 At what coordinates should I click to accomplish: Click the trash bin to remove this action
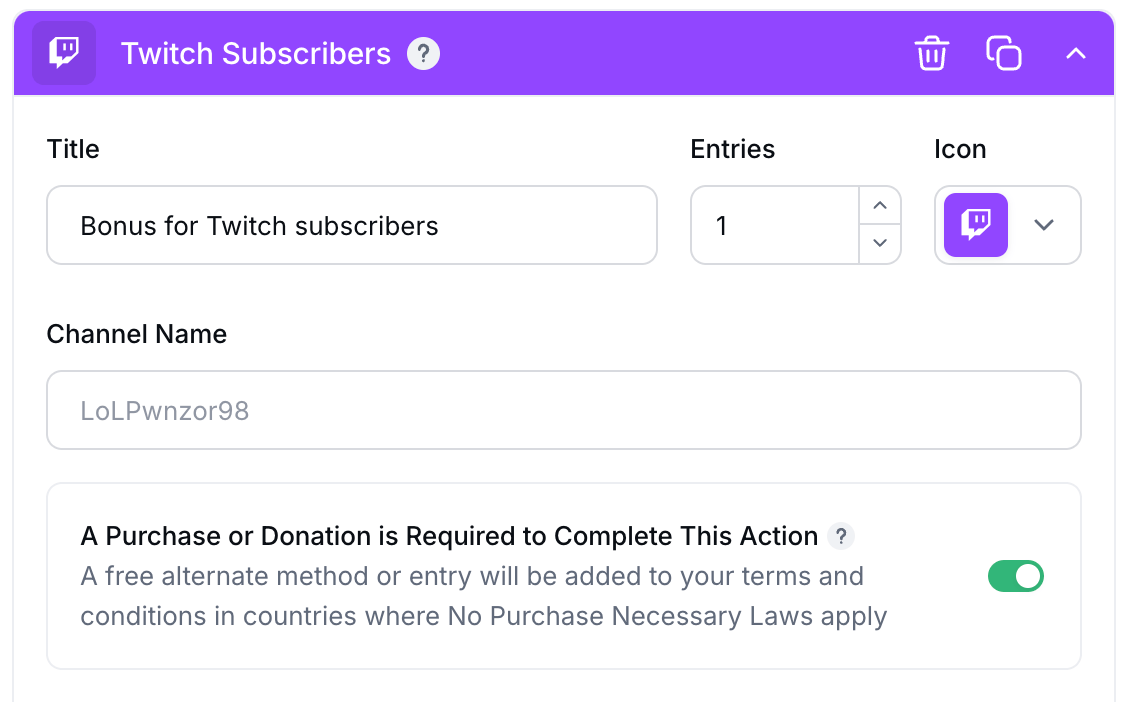point(931,53)
